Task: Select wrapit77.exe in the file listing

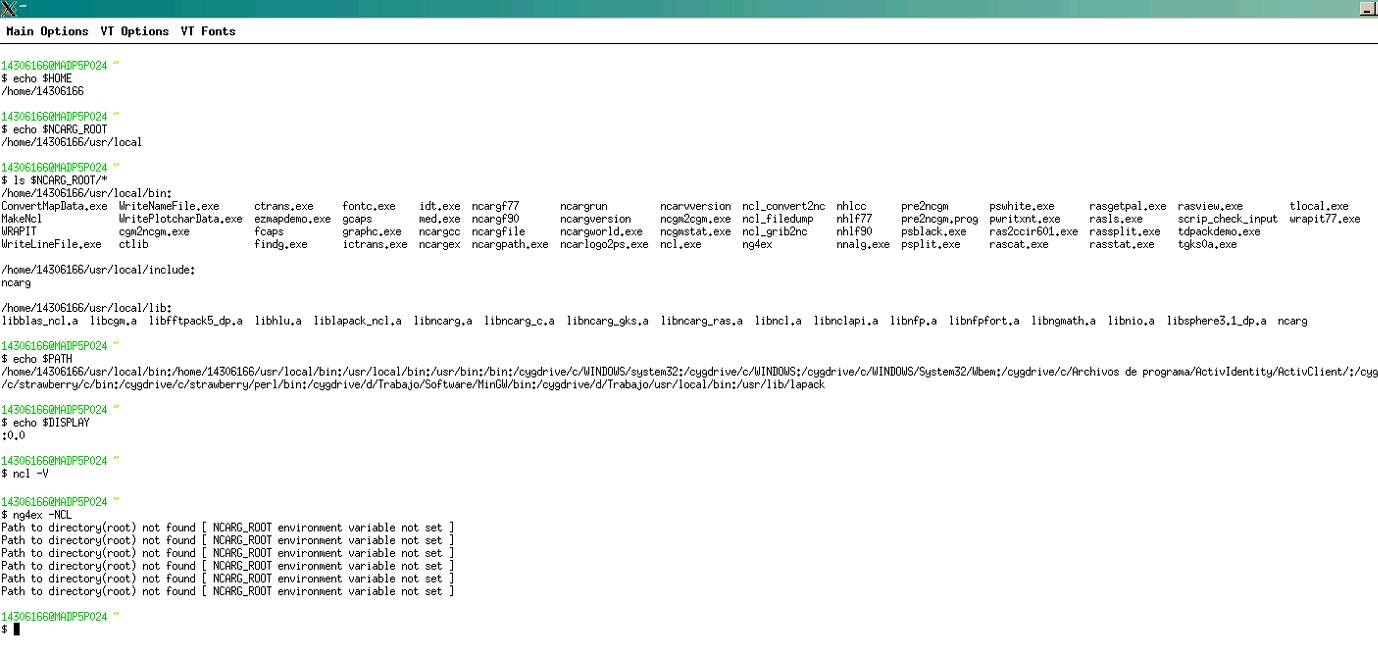Action: click(x=1324, y=219)
